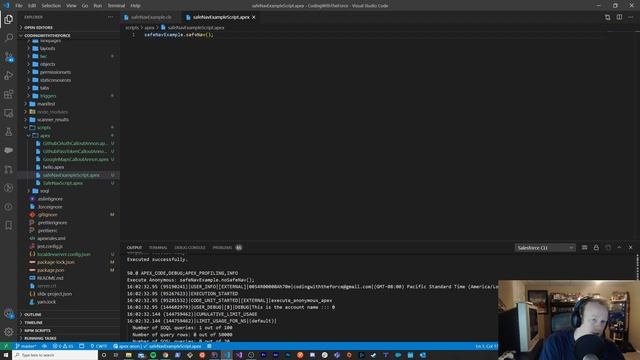640x360 pixels.
Task: Clear the output panel
Action: click(x=584, y=247)
